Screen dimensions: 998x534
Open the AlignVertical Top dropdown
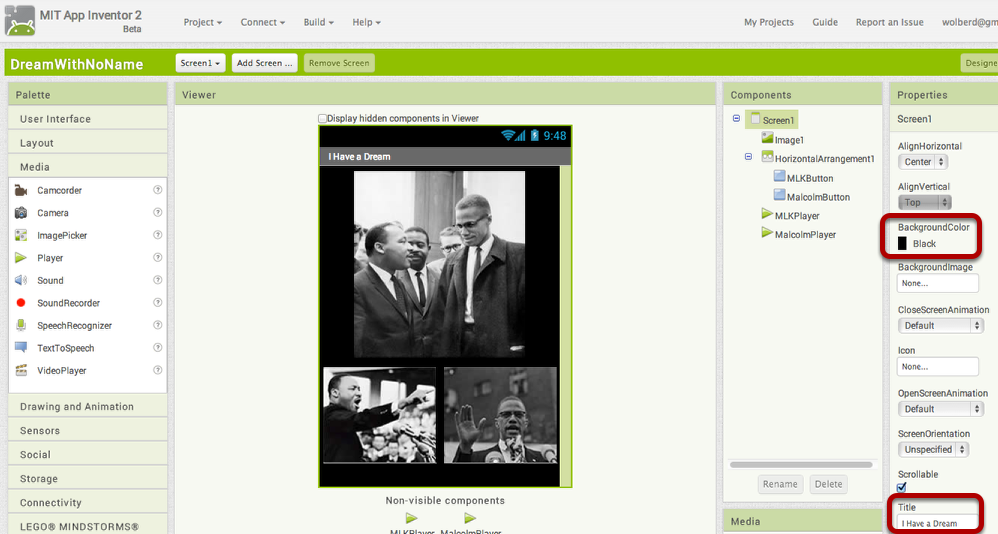coord(925,202)
